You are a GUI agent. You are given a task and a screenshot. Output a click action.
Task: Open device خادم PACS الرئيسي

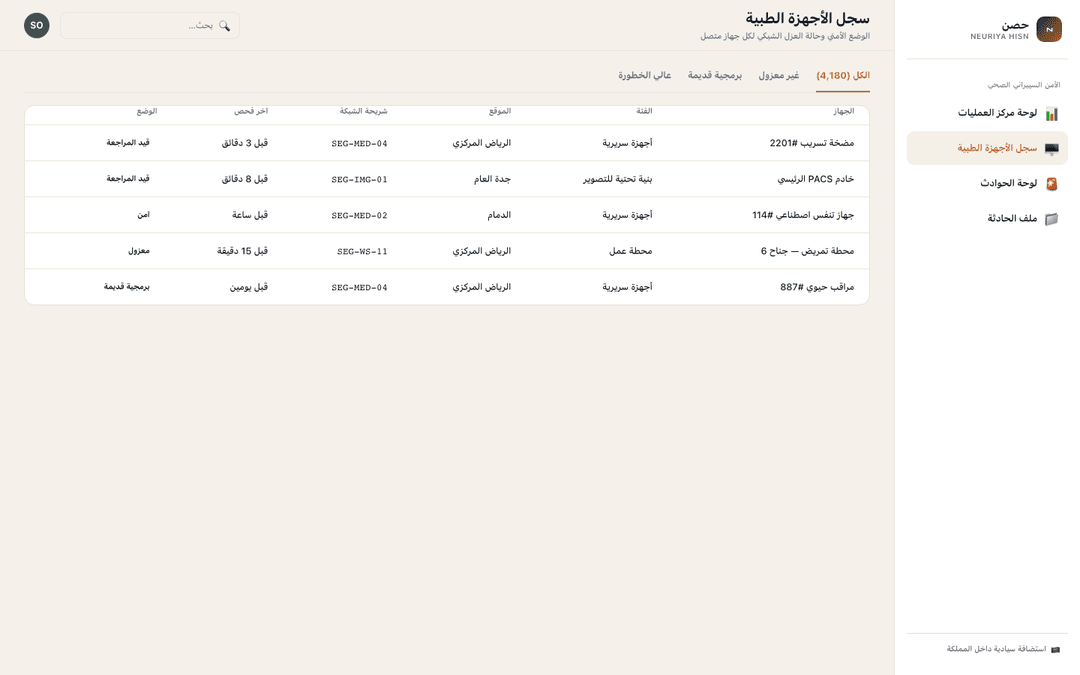pos(816,179)
